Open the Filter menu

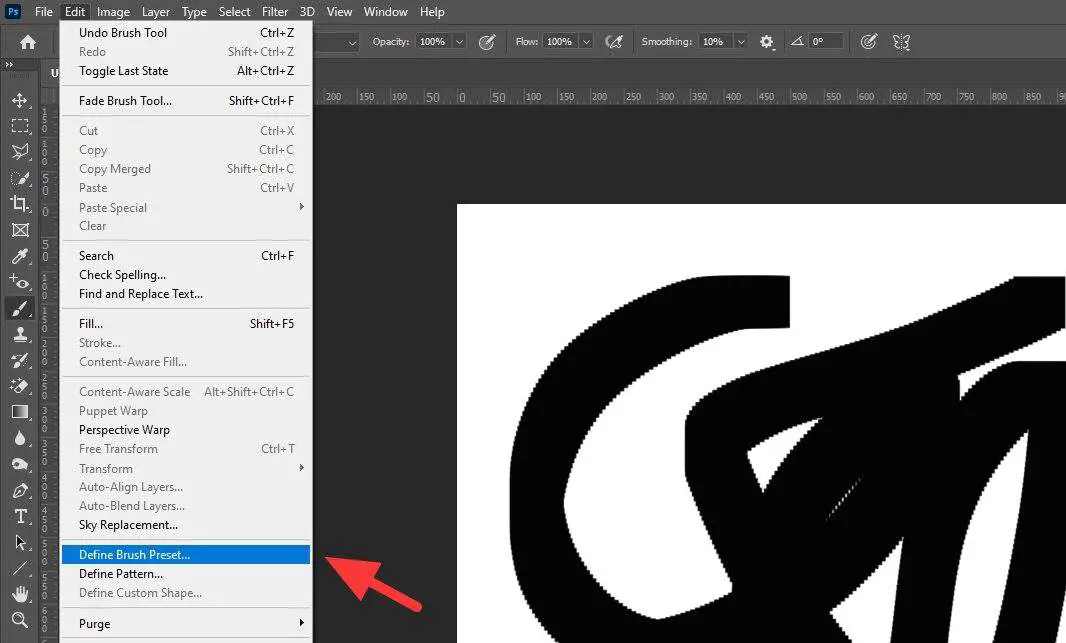pos(275,11)
